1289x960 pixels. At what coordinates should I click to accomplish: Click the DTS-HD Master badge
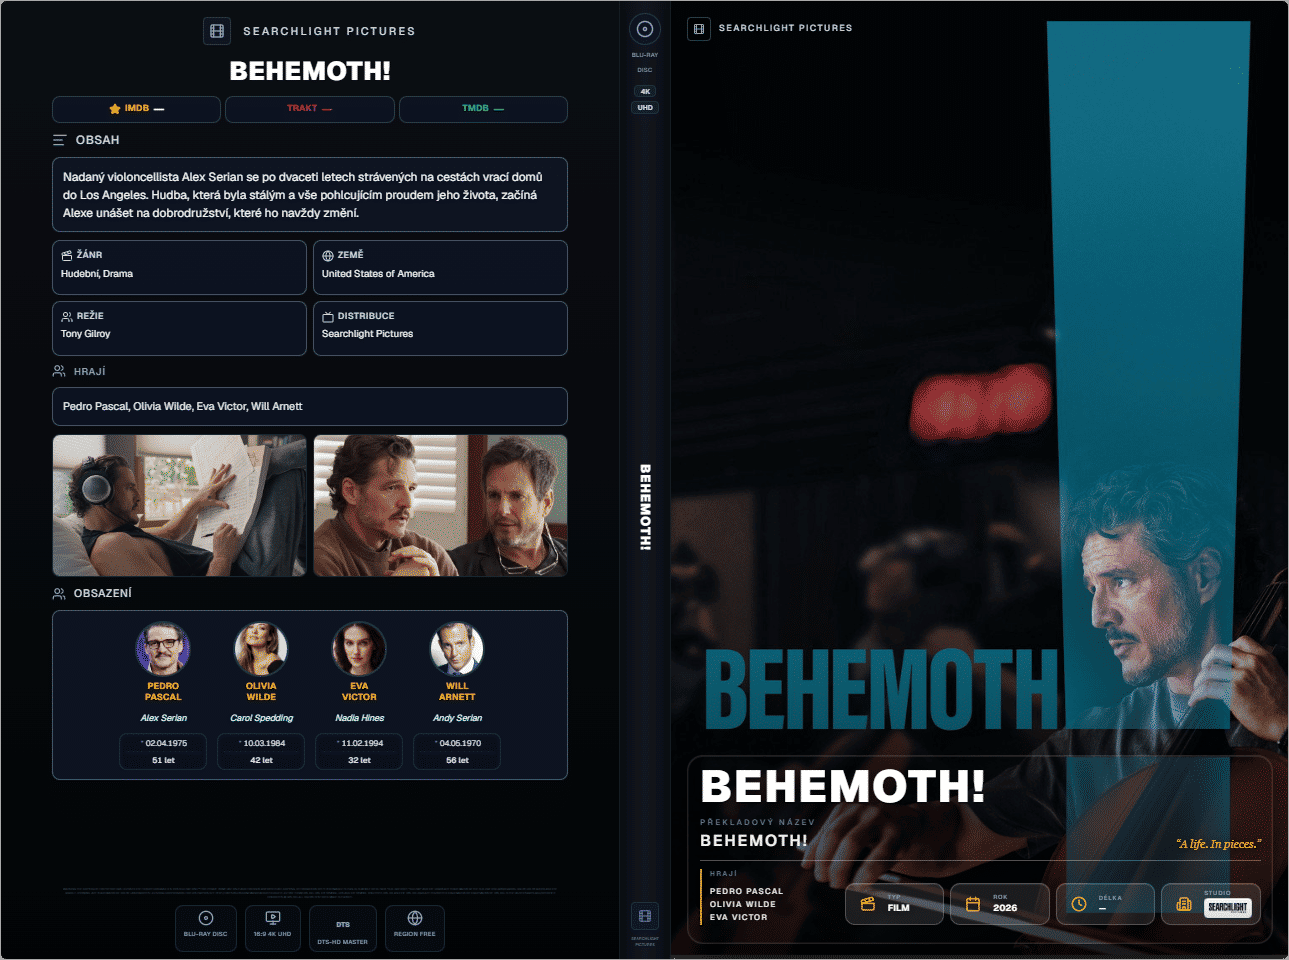click(343, 929)
